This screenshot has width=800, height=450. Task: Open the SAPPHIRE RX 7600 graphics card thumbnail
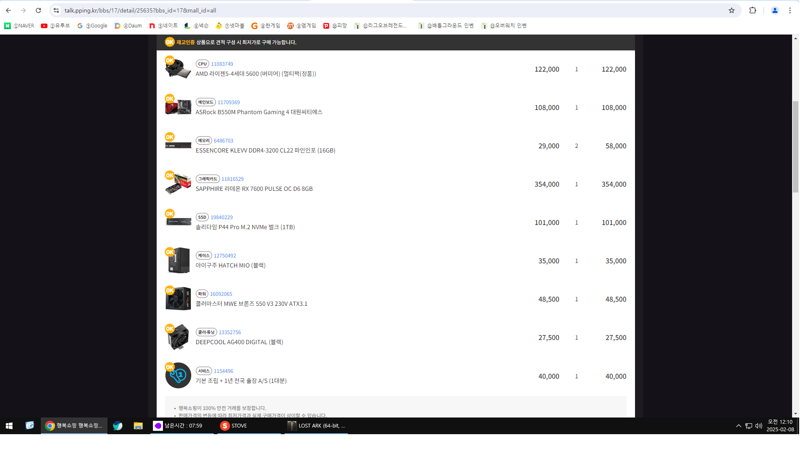(178, 184)
